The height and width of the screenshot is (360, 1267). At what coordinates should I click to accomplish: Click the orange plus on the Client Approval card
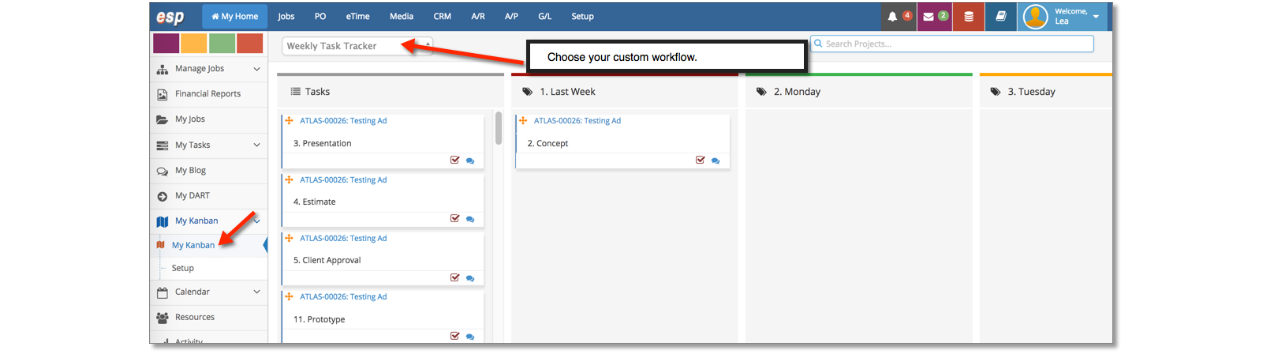(289, 238)
